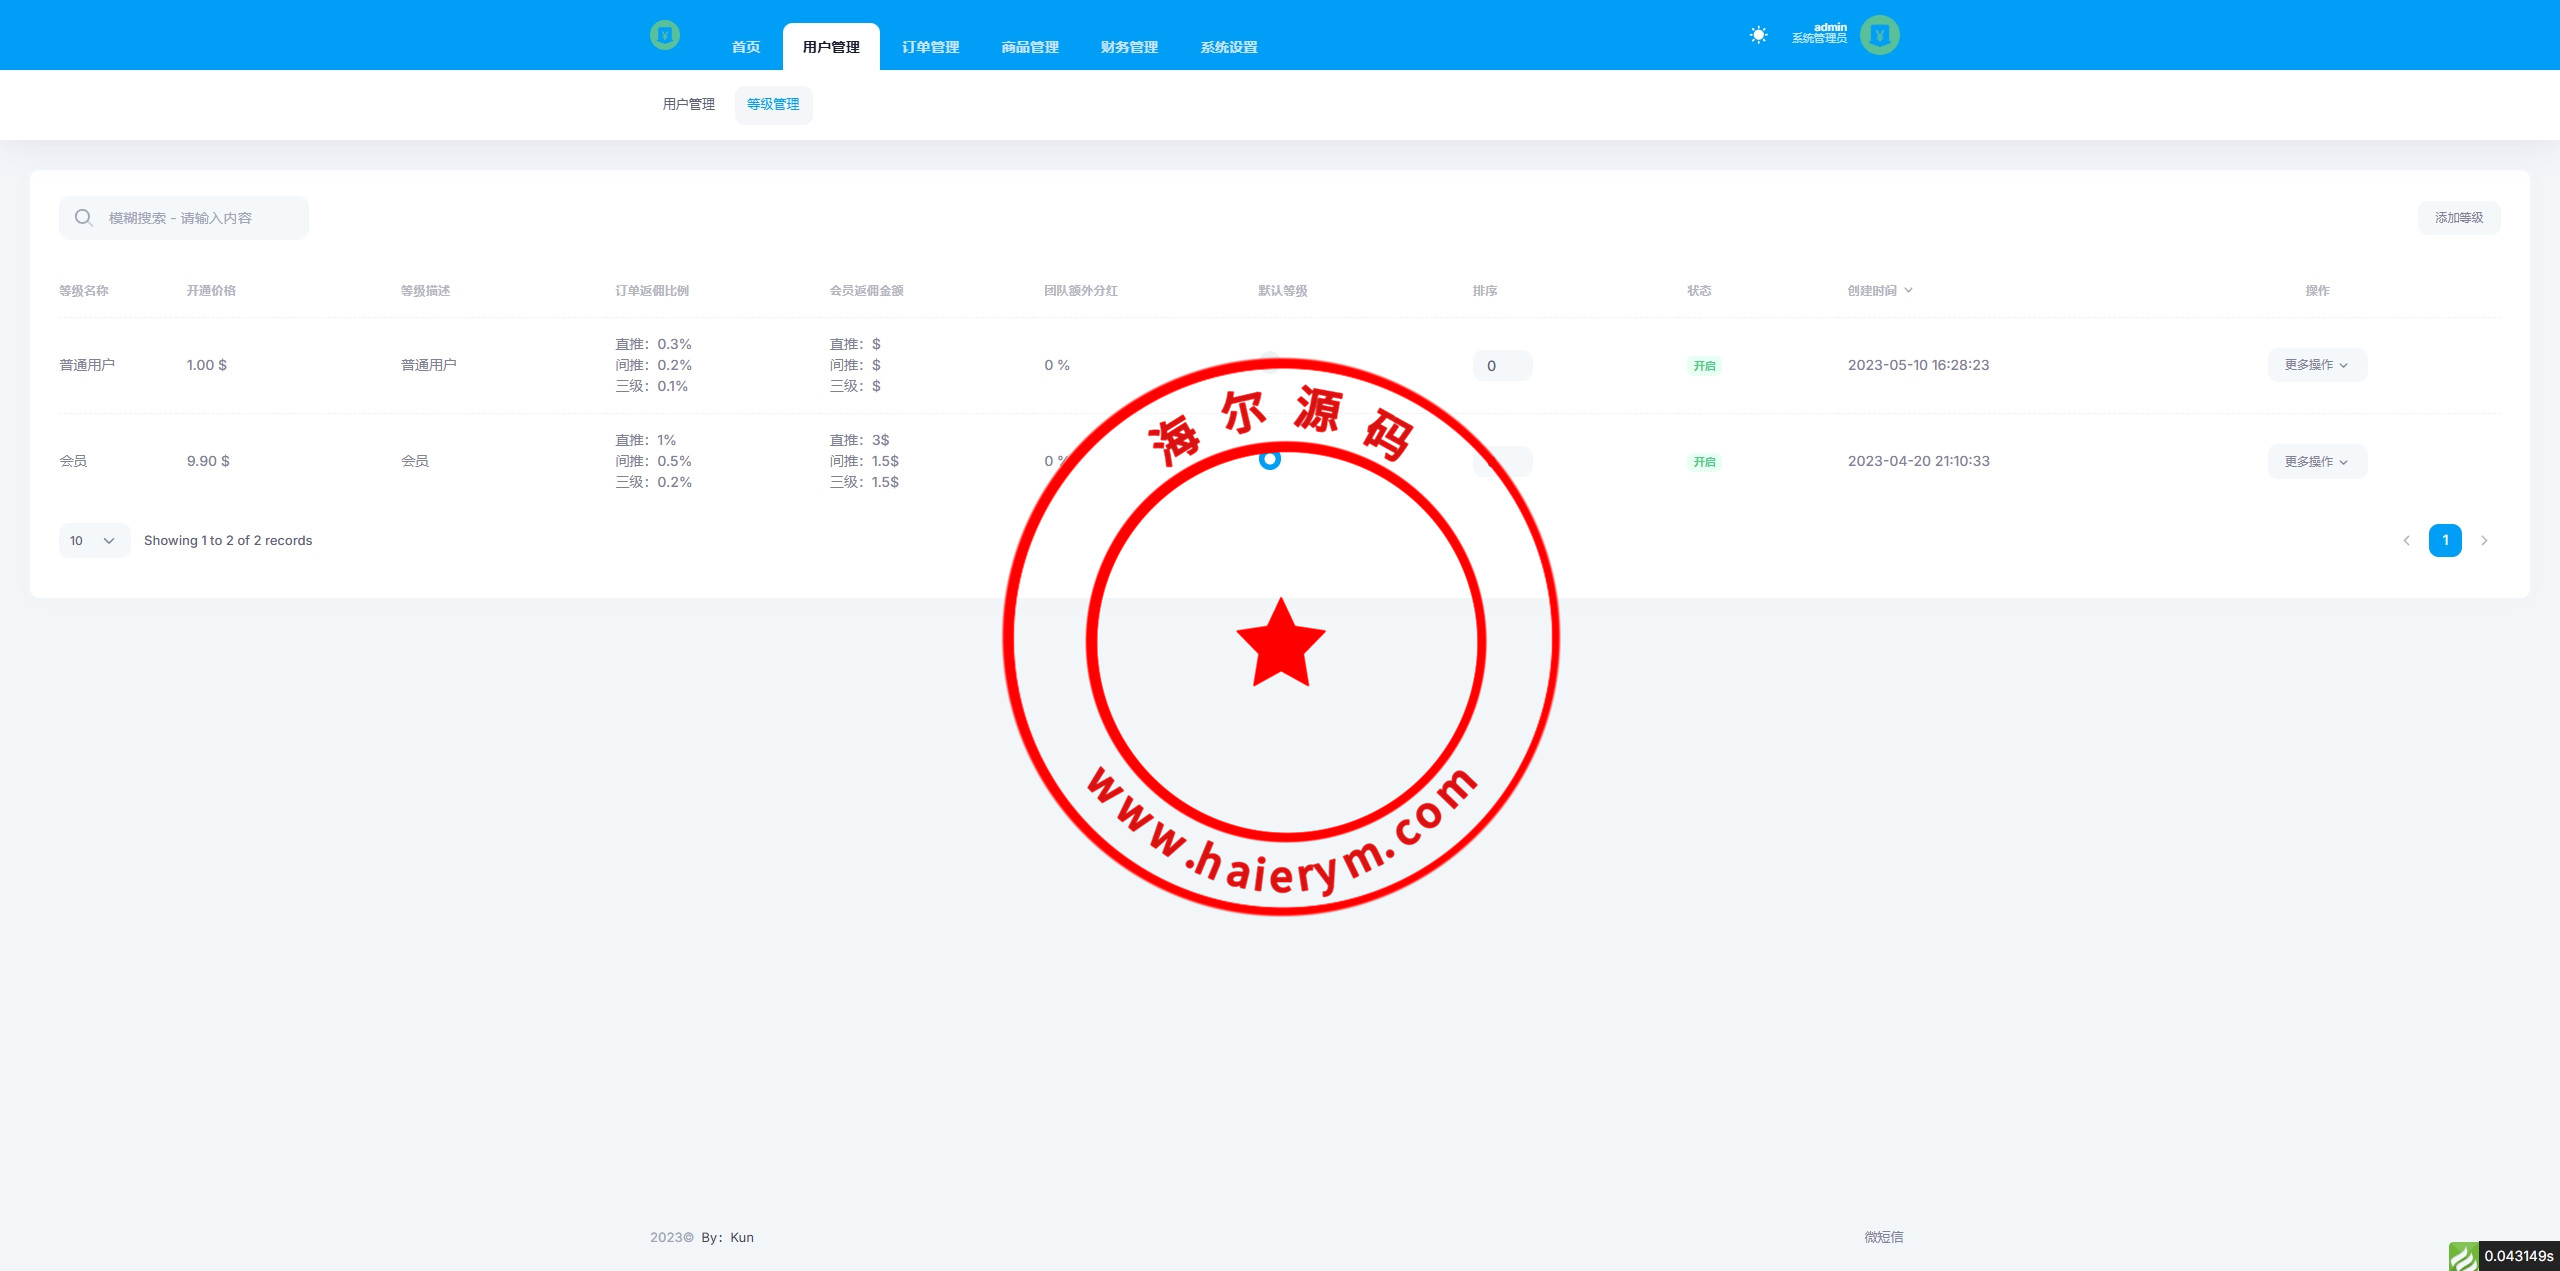The width and height of the screenshot is (2560, 1271).
Task: Expand 更多操作 for 普通用户 row
Action: (x=2316, y=365)
